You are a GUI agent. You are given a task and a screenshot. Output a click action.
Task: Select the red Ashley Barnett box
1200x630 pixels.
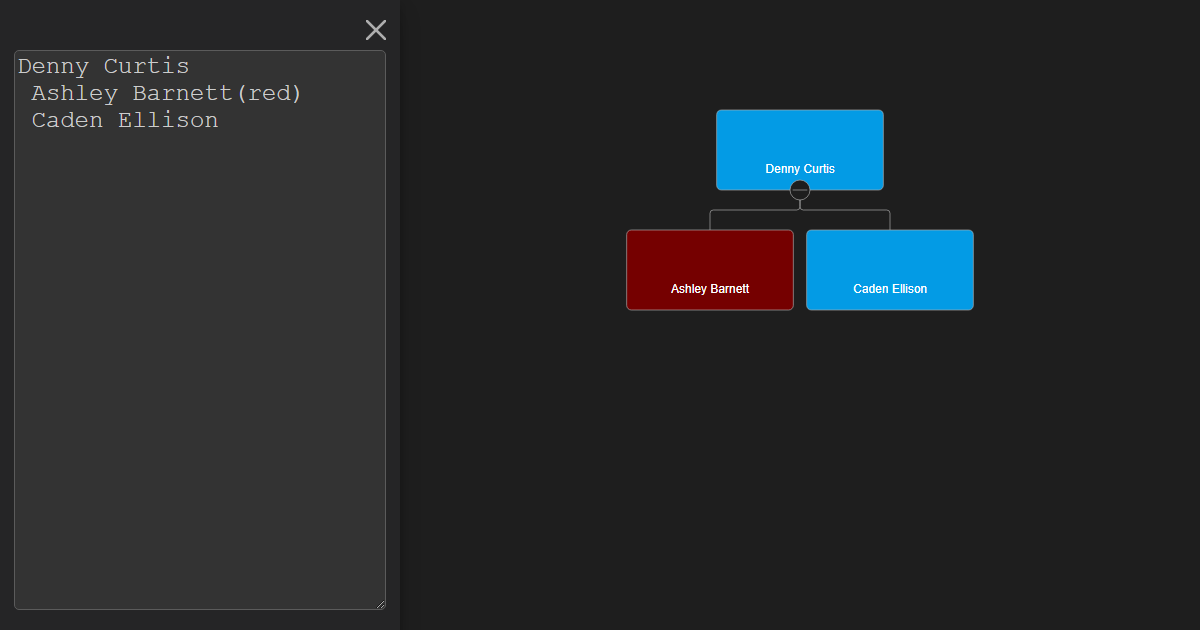pos(710,260)
